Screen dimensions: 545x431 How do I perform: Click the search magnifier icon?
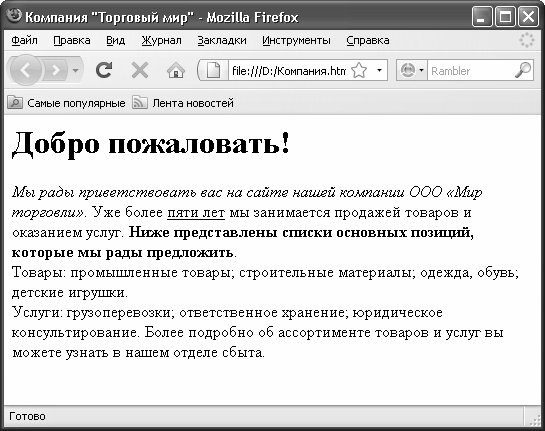(523, 70)
